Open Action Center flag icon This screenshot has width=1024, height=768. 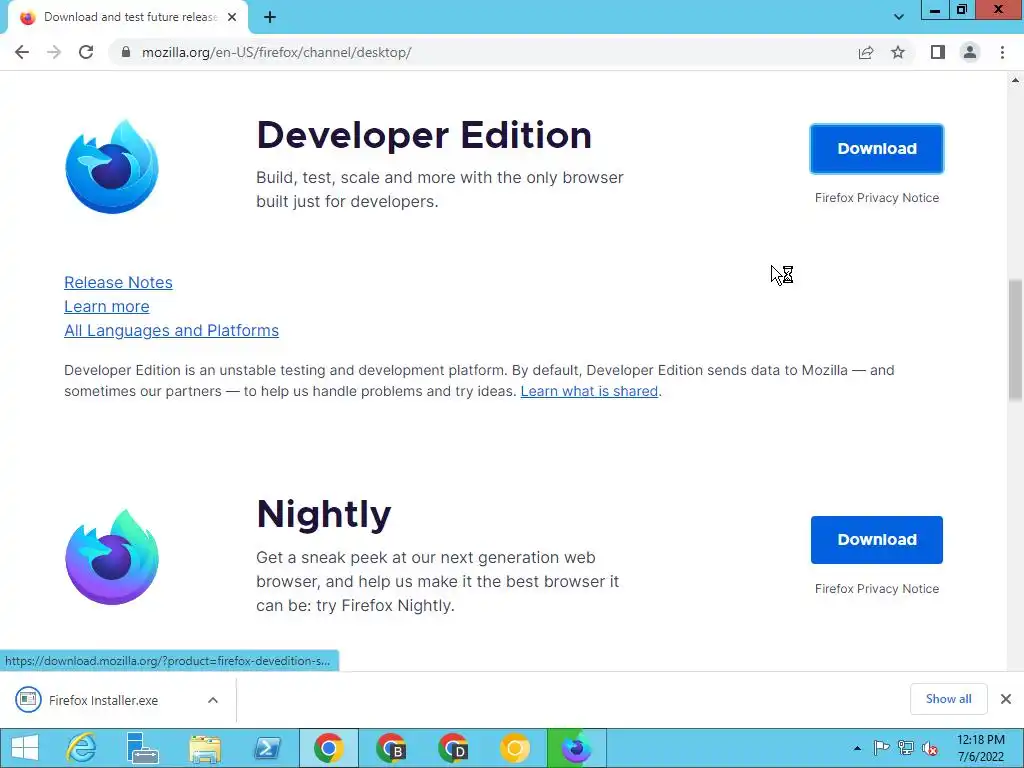point(881,748)
